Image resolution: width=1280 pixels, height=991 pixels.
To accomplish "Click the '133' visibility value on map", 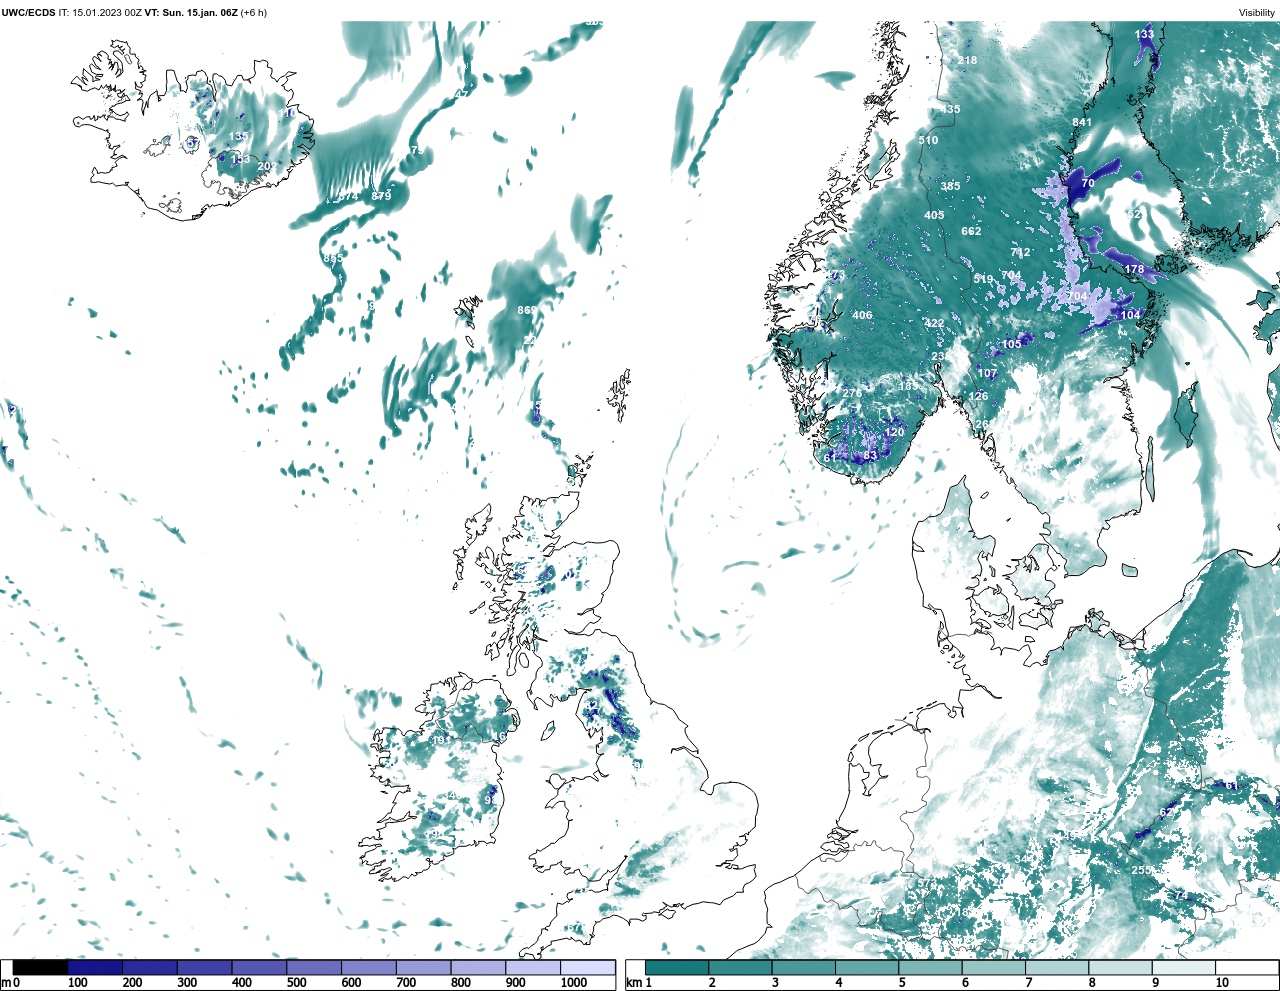I will pyautogui.click(x=1144, y=34).
